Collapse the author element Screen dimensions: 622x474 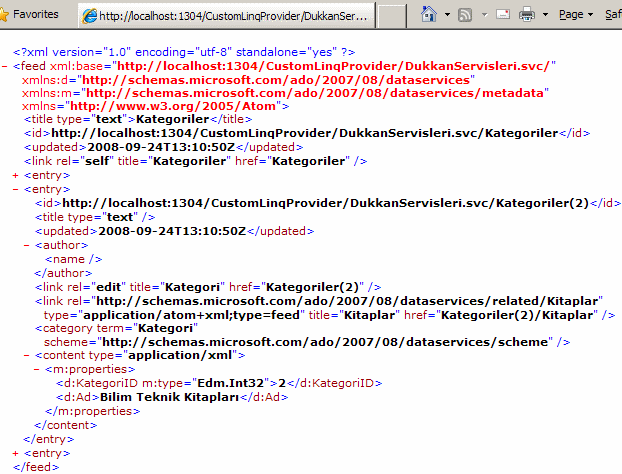pos(28,244)
